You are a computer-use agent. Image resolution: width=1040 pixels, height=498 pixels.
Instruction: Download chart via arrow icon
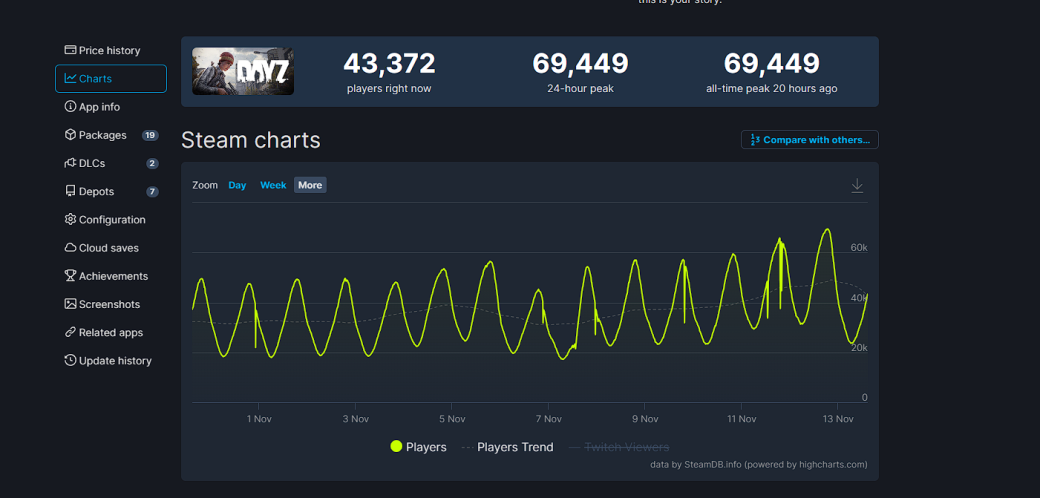coord(857,186)
